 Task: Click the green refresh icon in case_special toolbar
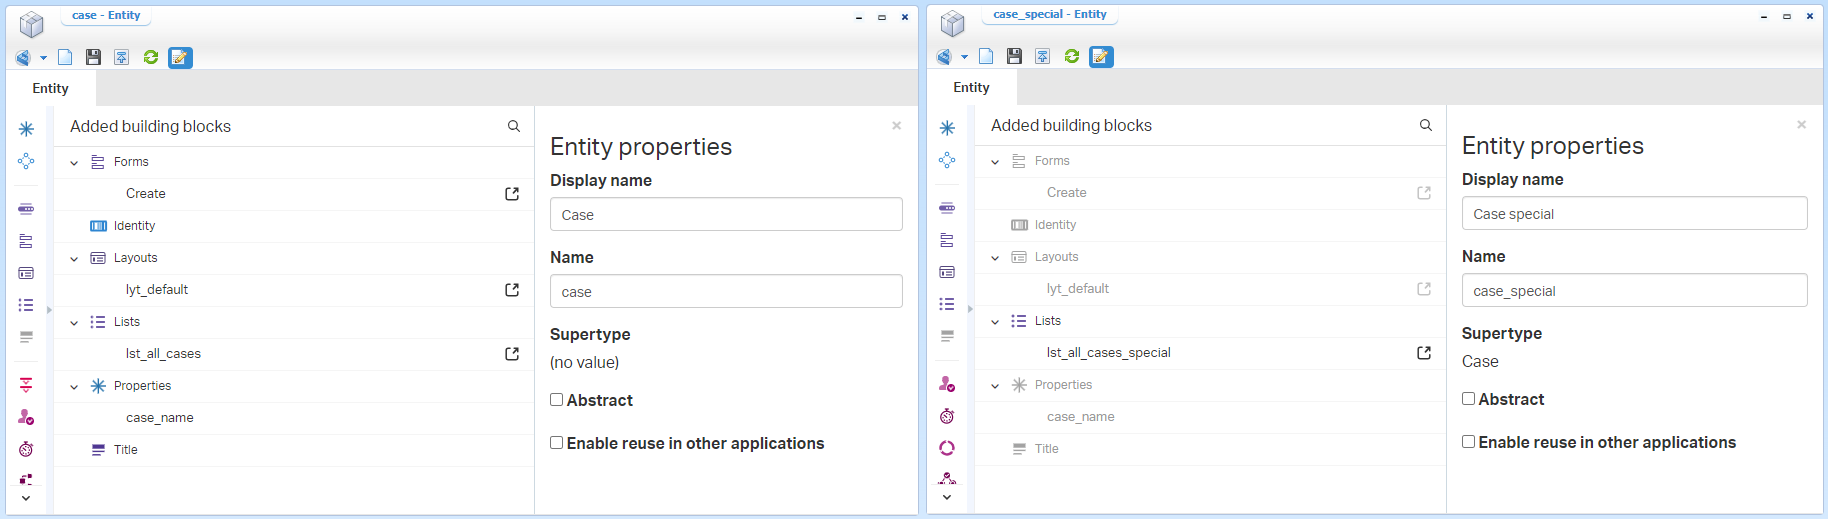1072,57
